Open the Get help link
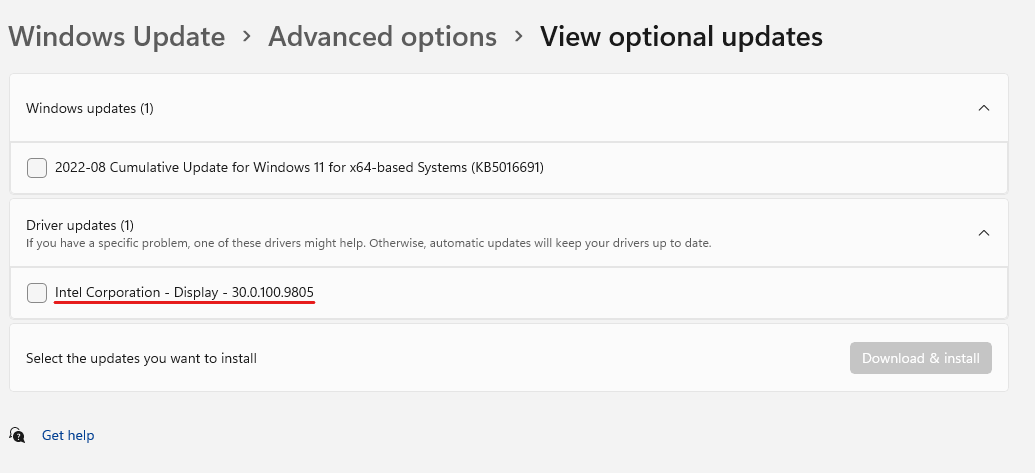The height and width of the screenshot is (473, 1035). (68, 435)
